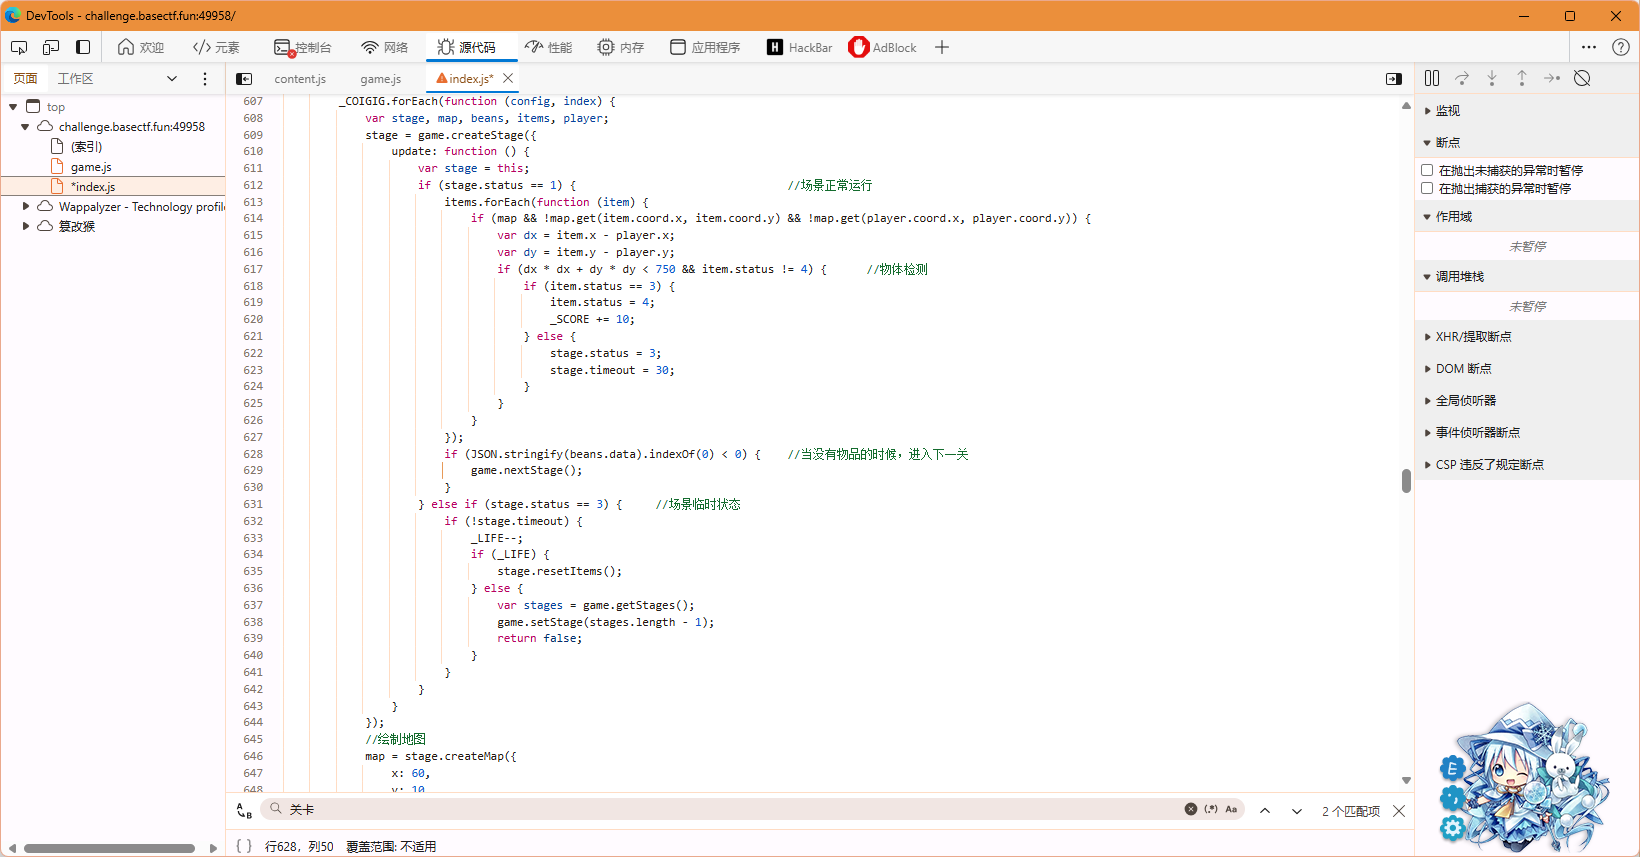Screen dimensions: 1640x857
Task: Open the DevTools help icon
Action: tap(1621, 47)
